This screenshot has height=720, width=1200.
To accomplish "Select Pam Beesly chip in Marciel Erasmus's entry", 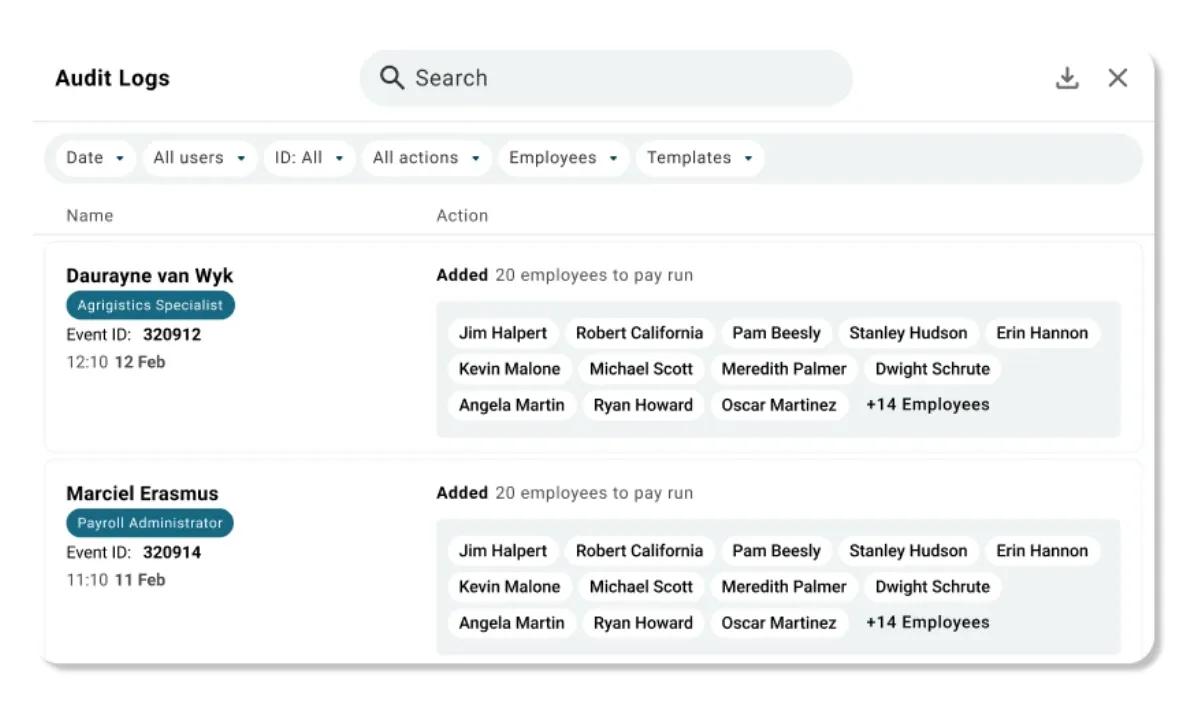I will (x=776, y=550).
